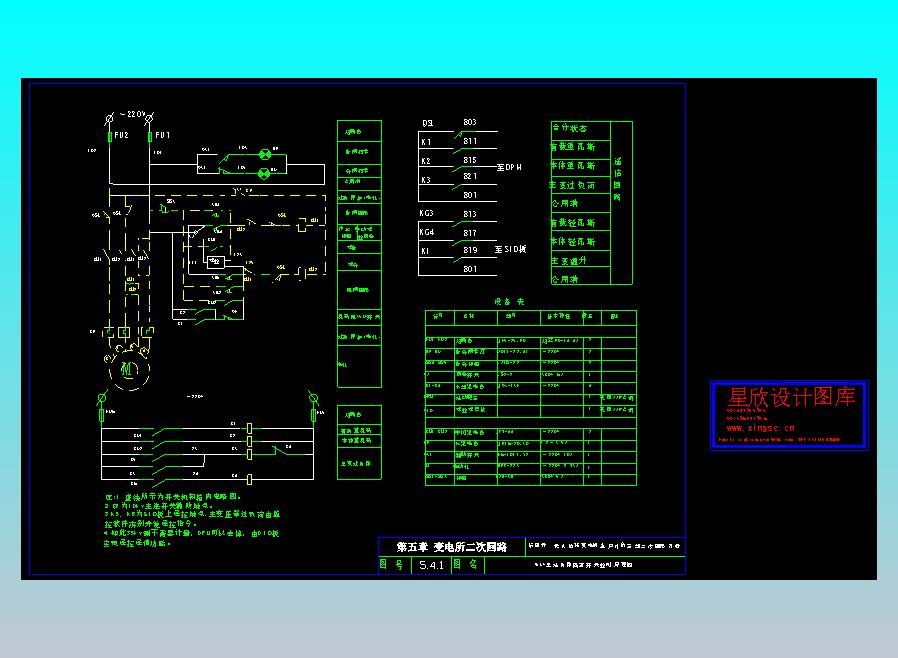Click the 有载重瓦斯 table cell
This screenshot has height=658, width=898.
[x=581, y=147]
